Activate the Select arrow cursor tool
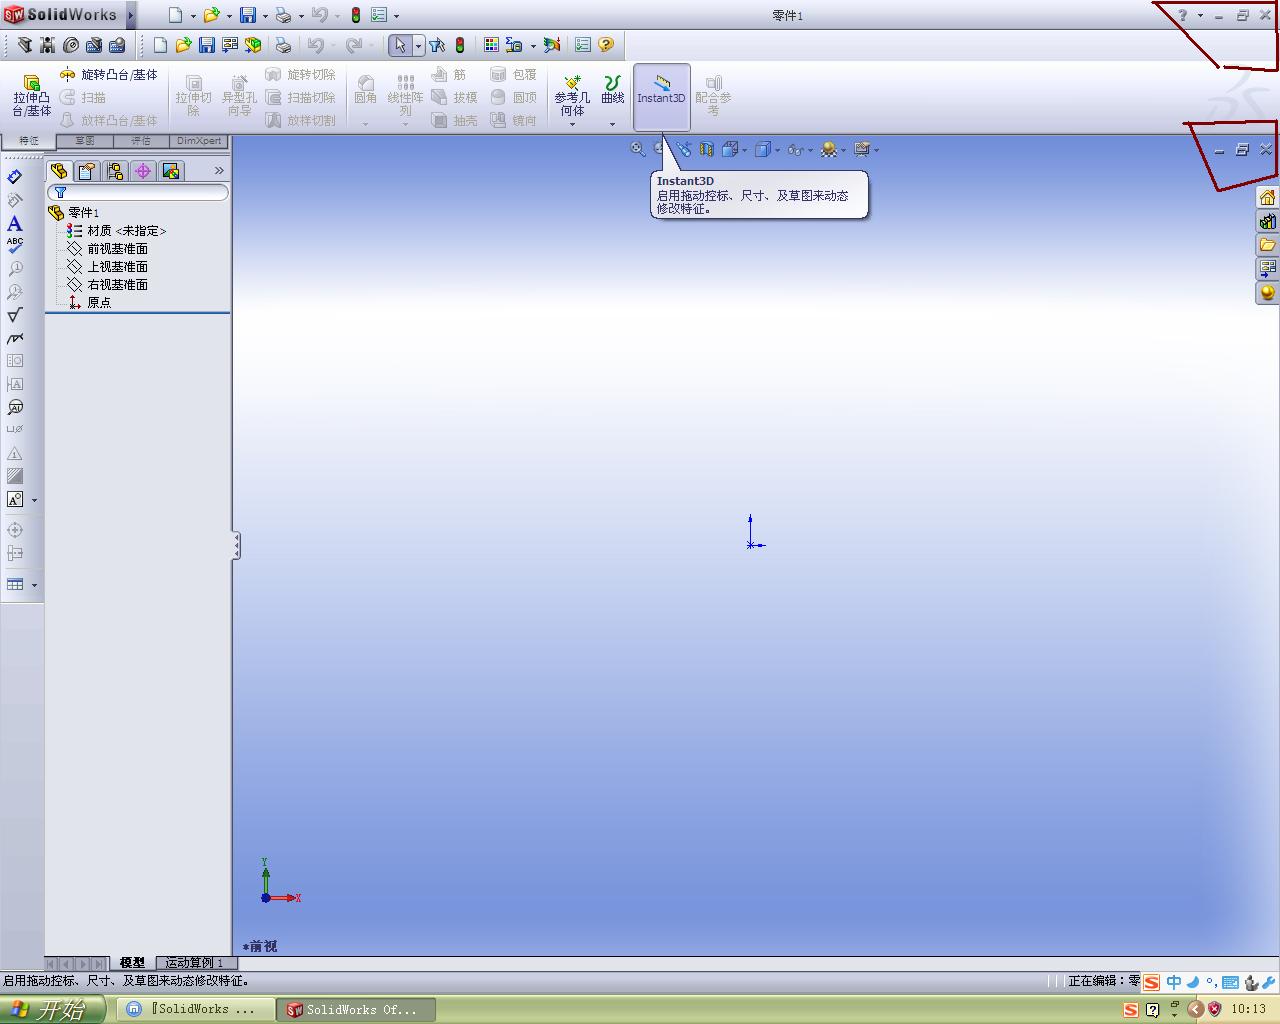Screen dimensions: 1280x1024 tap(400, 45)
